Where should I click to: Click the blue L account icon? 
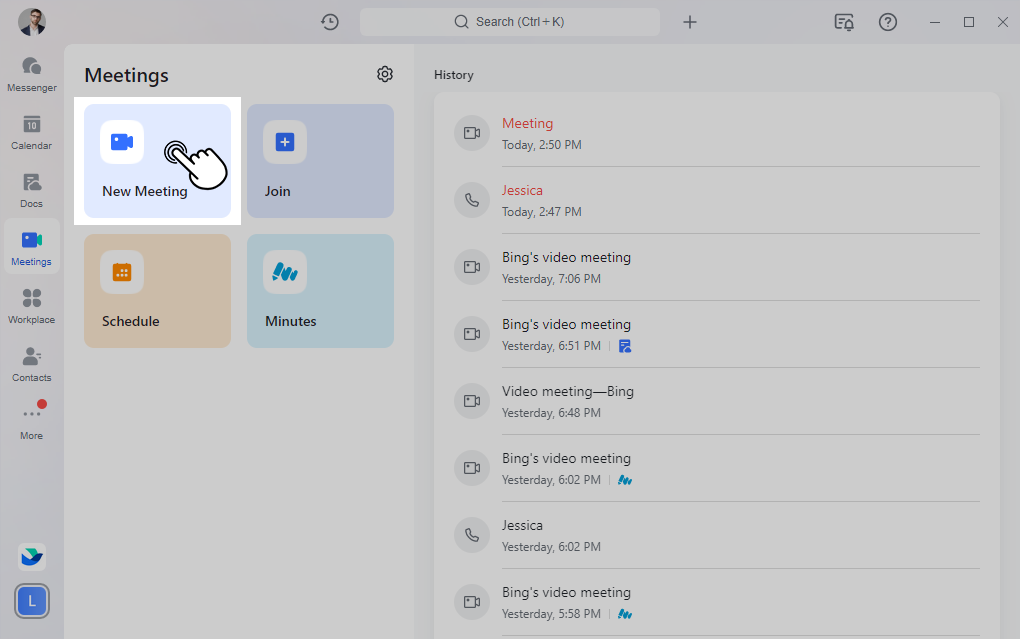pyautogui.click(x=32, y=601)
